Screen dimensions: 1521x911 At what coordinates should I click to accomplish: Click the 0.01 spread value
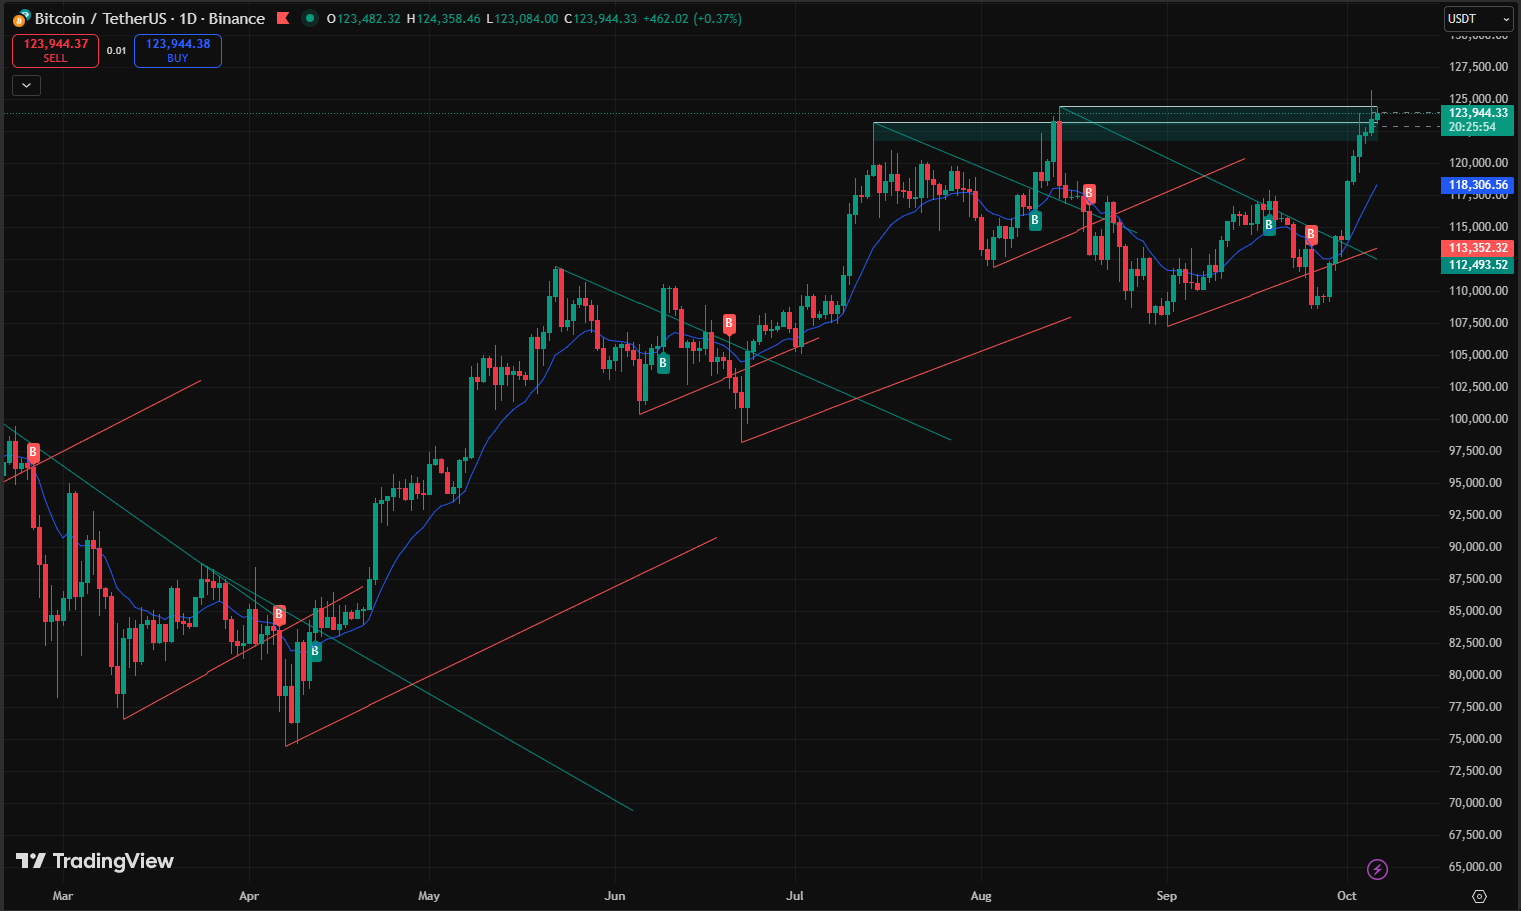[x=117, y=51]
